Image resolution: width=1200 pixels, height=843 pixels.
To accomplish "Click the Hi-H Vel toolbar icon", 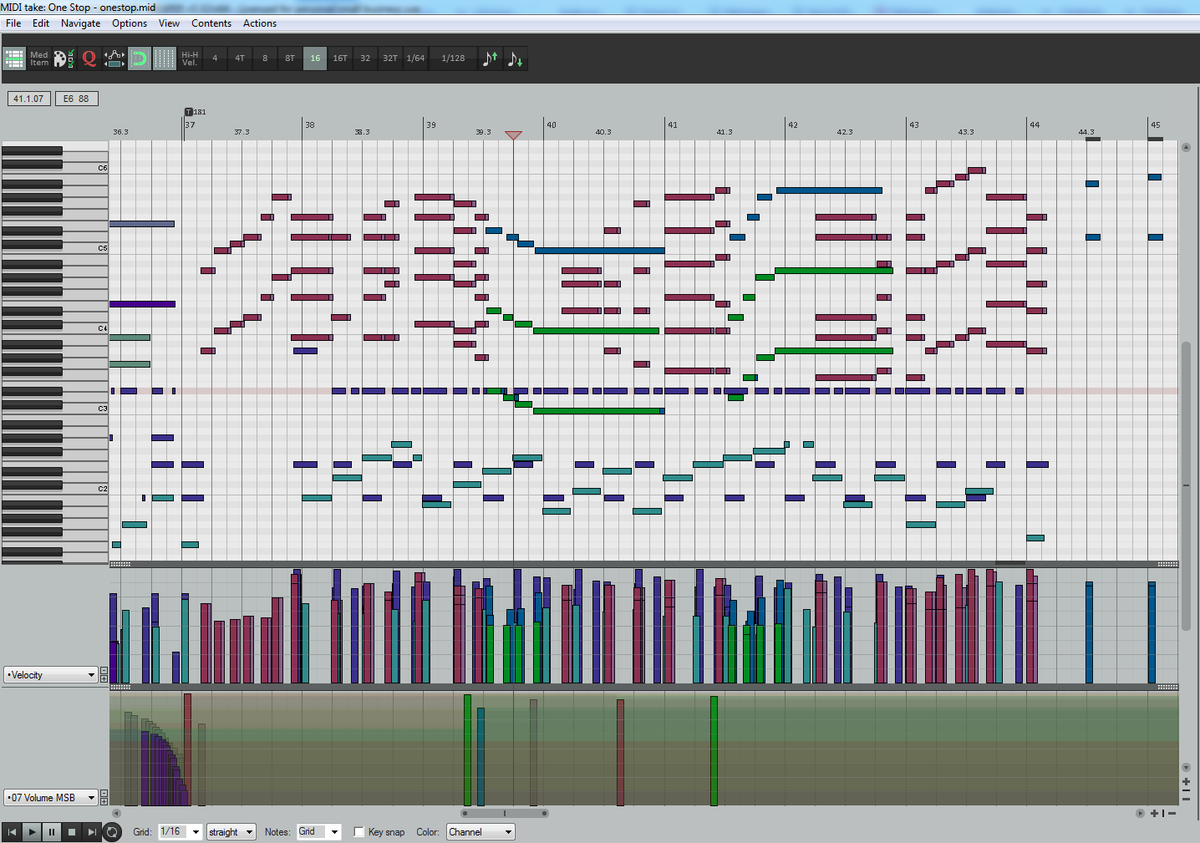I will [188, 58].
